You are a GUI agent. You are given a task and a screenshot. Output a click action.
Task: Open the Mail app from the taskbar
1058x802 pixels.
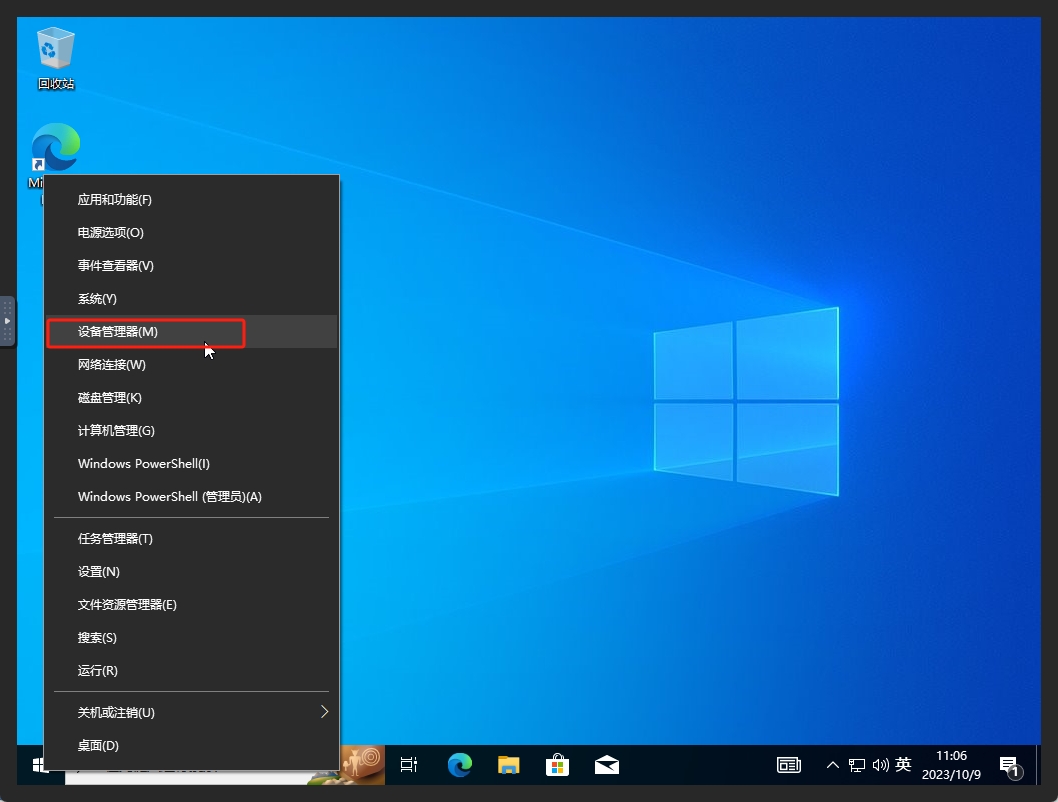pyautogui.click(x=606, y=765)
